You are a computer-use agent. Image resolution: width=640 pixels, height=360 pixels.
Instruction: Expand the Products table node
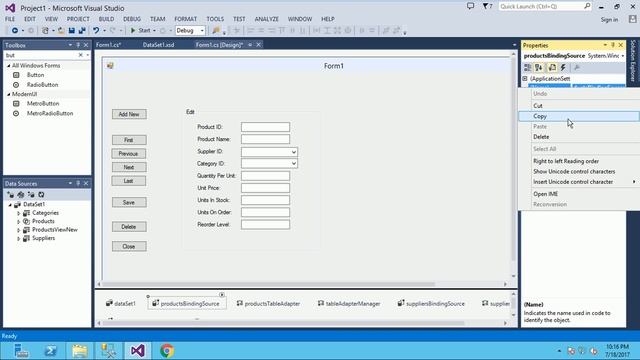pyautogui.click(x=18, y=221)
